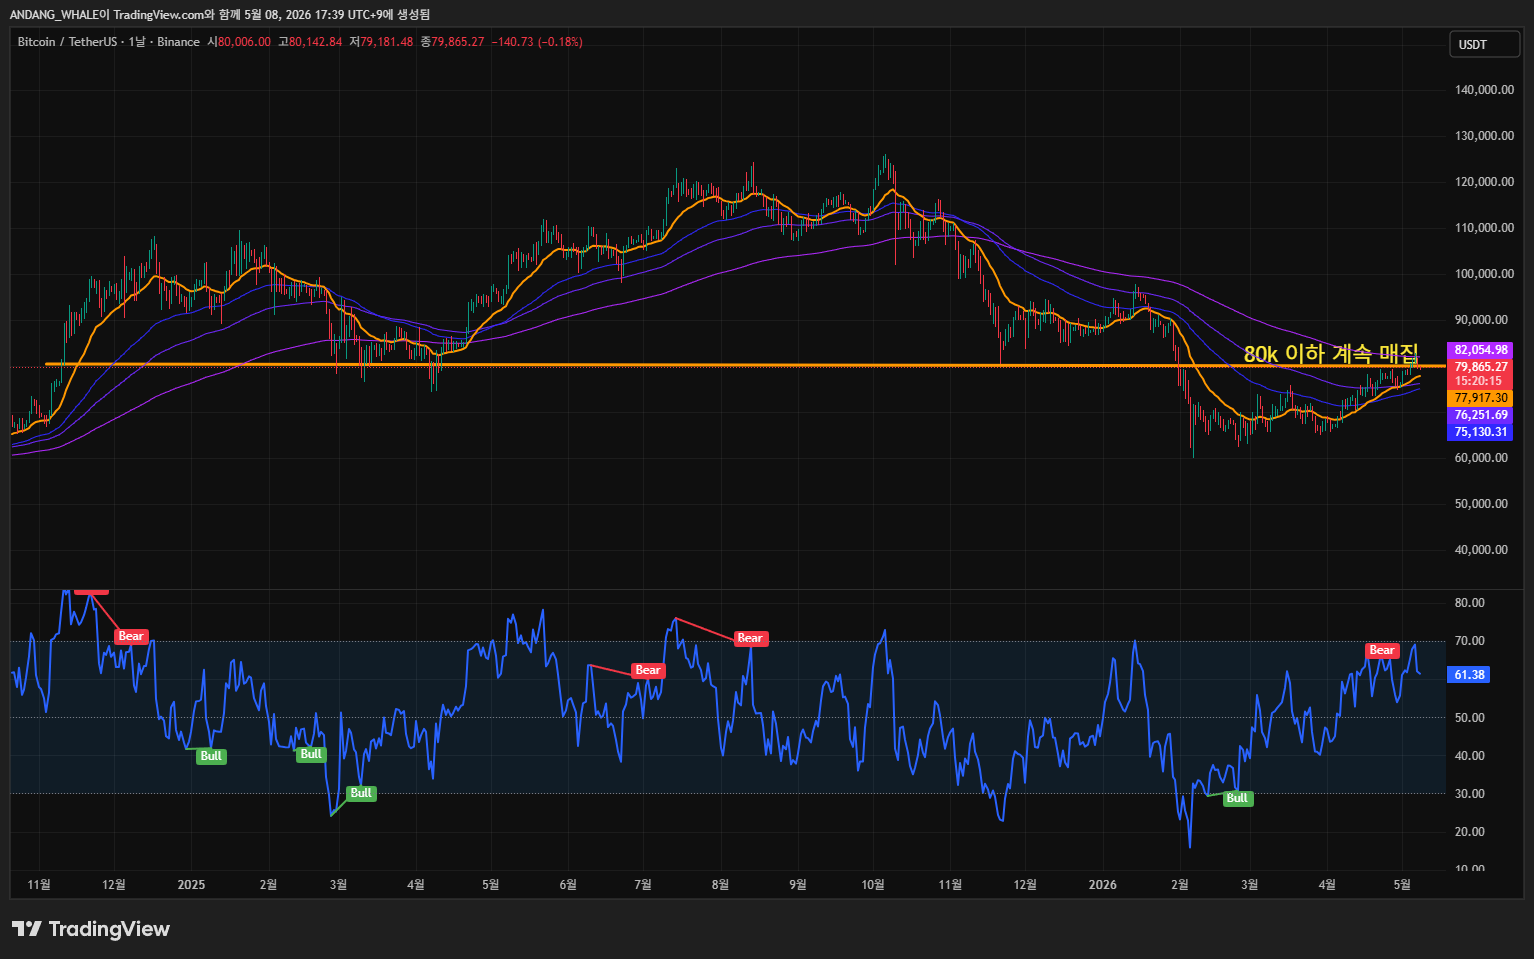Click the 80.00 RSI axis label

[1469, 603]
